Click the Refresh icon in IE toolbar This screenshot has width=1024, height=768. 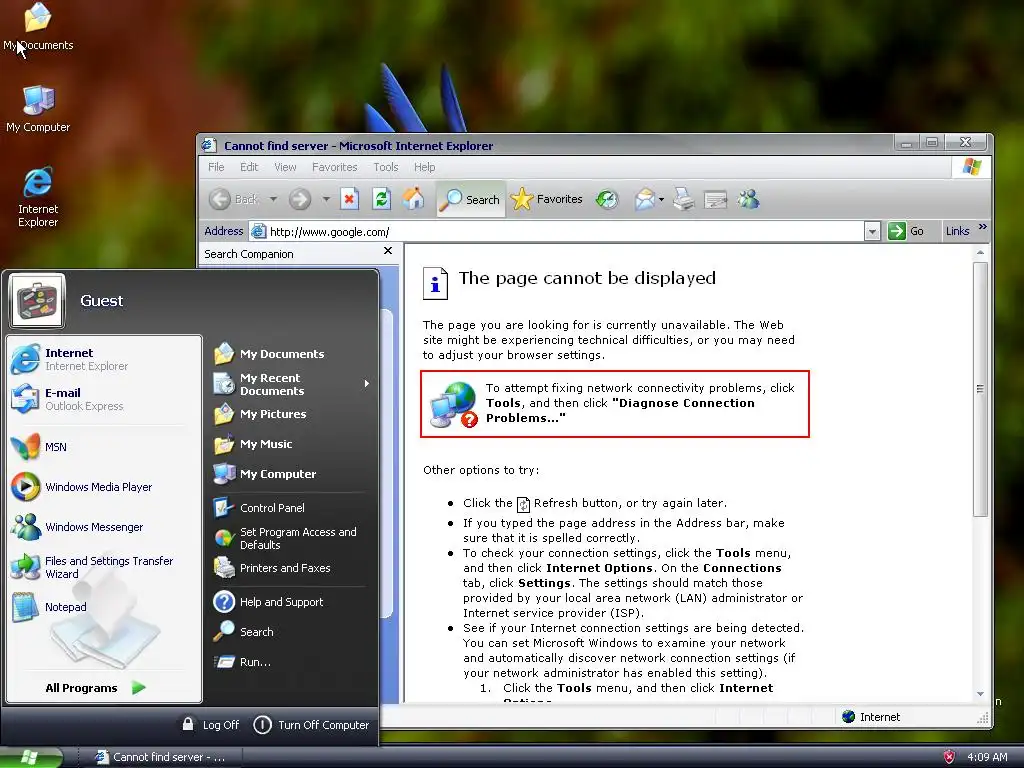[x=381, y=199]
